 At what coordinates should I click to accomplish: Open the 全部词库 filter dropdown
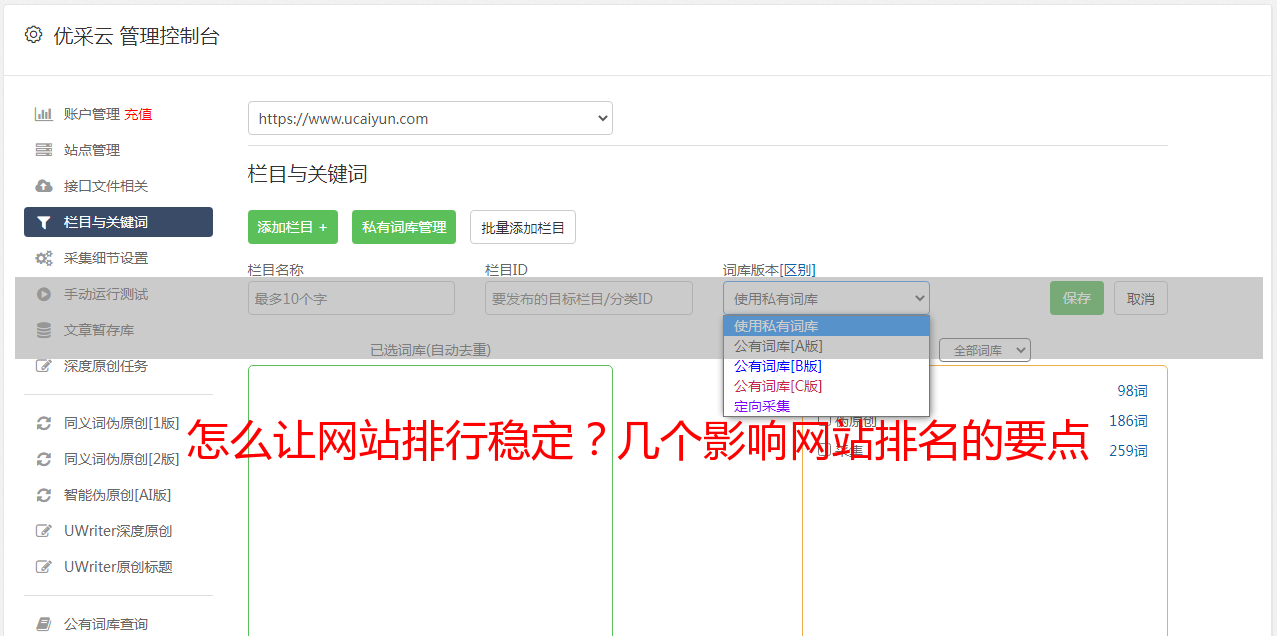(x=985, y=350)
